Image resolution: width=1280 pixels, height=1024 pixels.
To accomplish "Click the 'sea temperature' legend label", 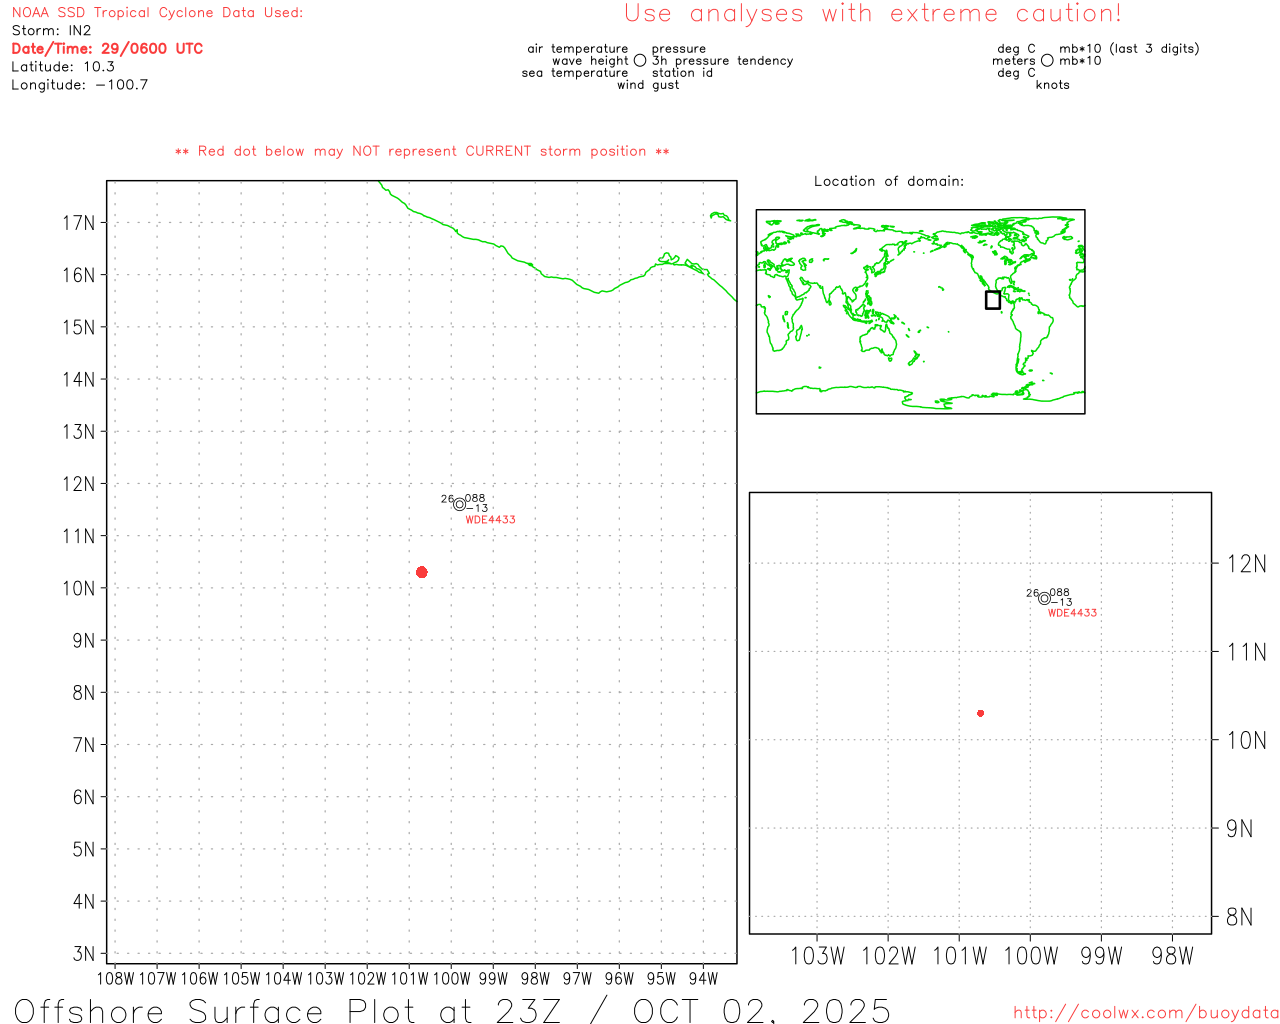I will pyautogui.click(x=575, y=73).
